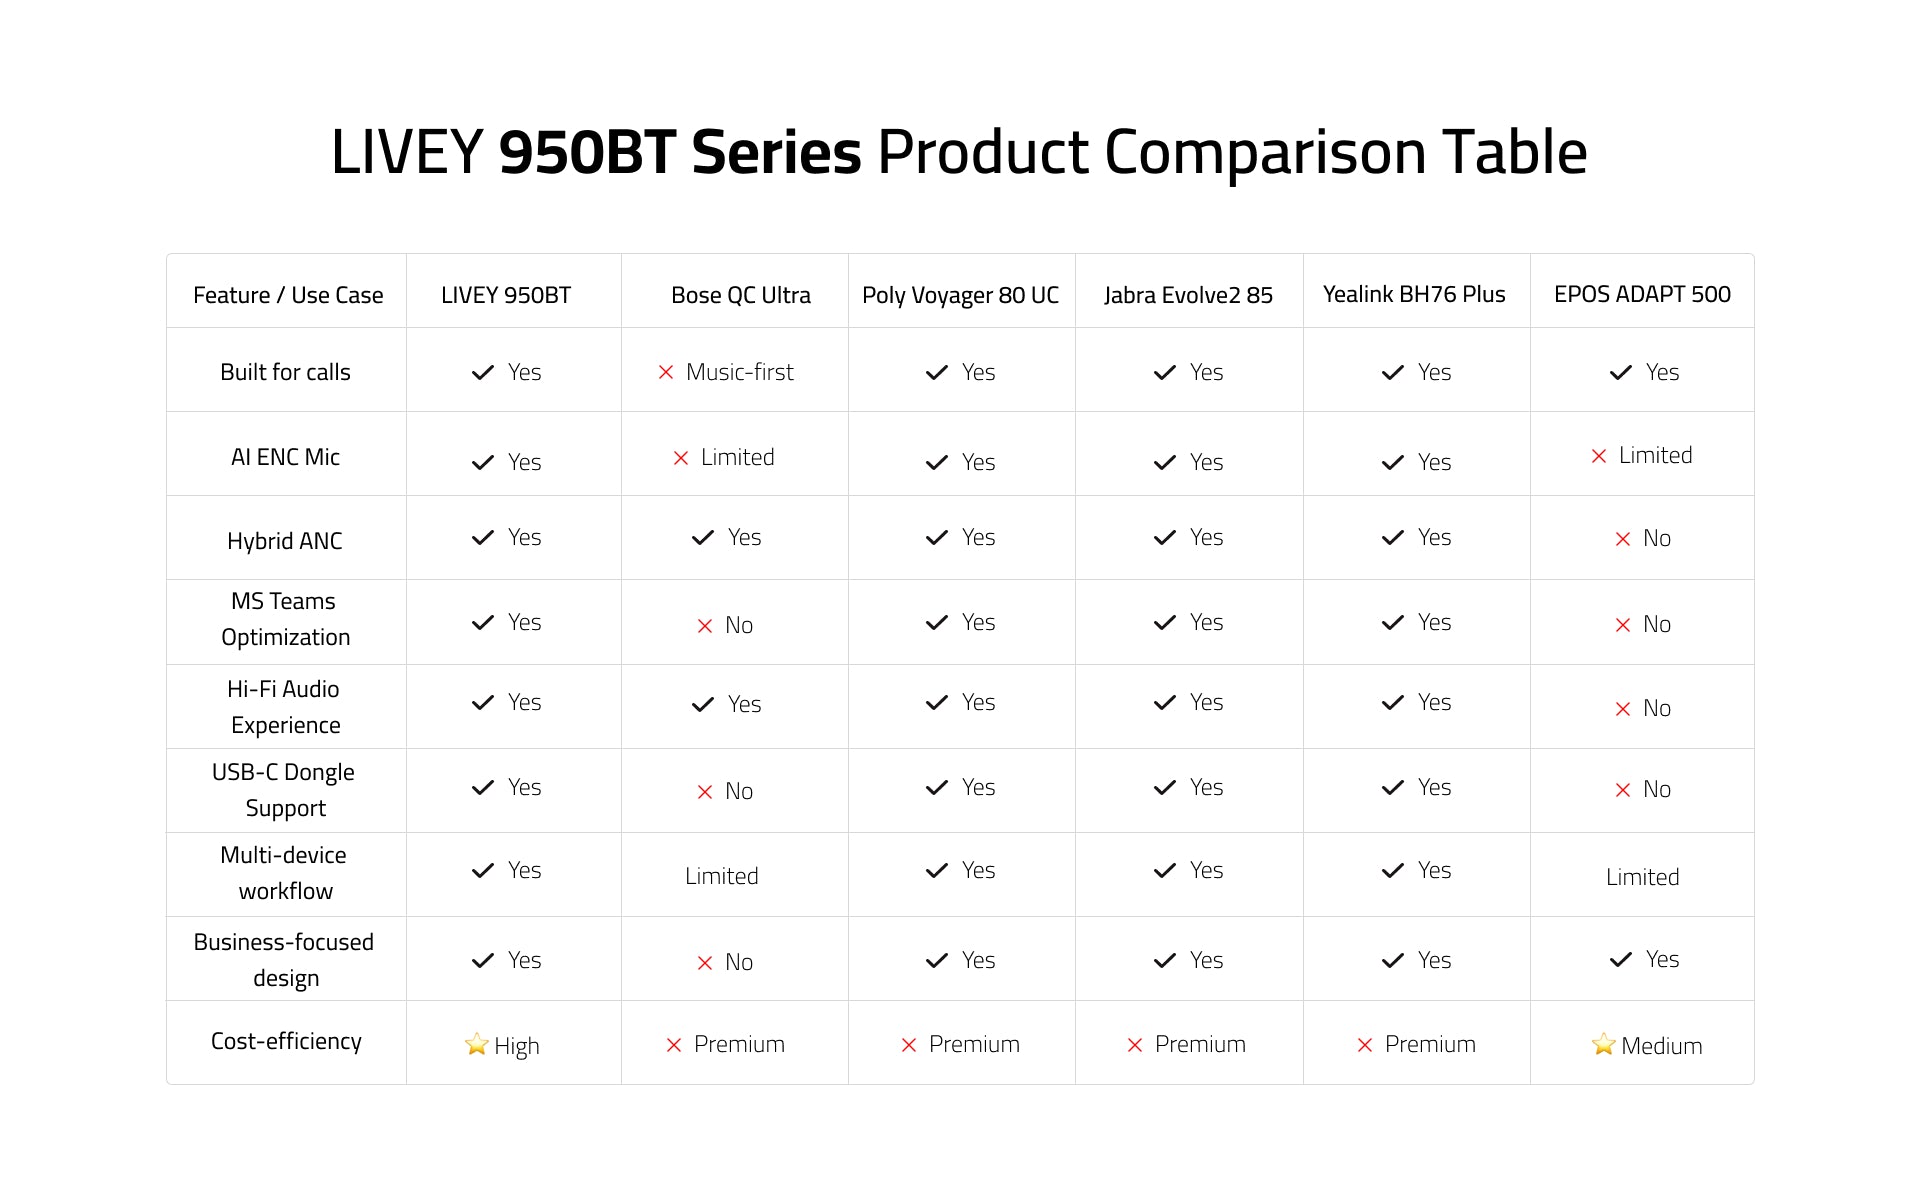The height and width of the screenshot is (1193, 1920).
Task: Click checkmark in Yealink MS Teams Optimization cell
Action: tap(1393, 623)
